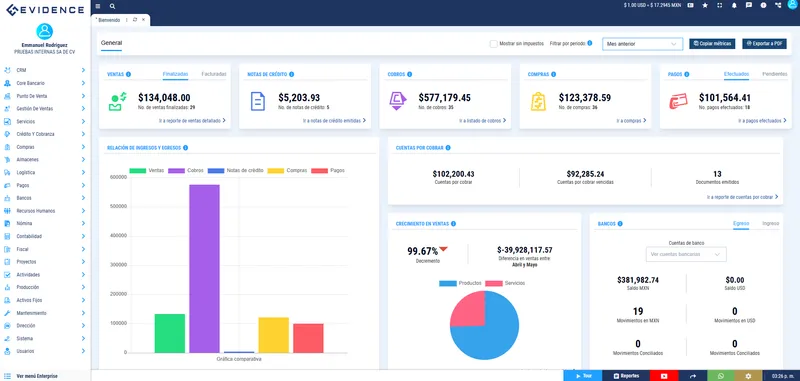Viewport: 800px width, 381px height.
Task: Open the Mes anterior period dropdown
Action: (642, 44)
